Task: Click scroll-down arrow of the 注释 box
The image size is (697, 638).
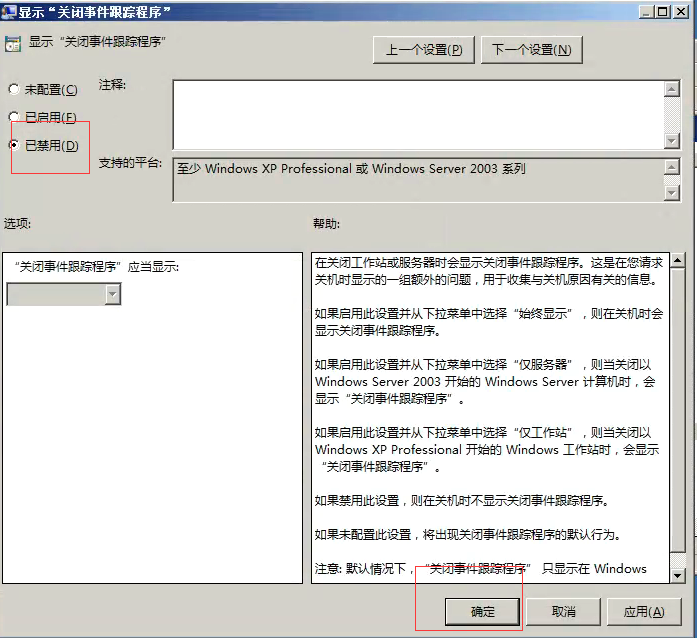Action: click(x=672, y=141)
